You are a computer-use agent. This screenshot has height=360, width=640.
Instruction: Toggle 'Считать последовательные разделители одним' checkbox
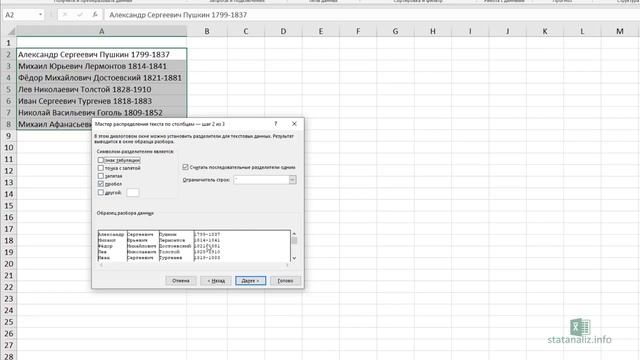coord(185,167)
